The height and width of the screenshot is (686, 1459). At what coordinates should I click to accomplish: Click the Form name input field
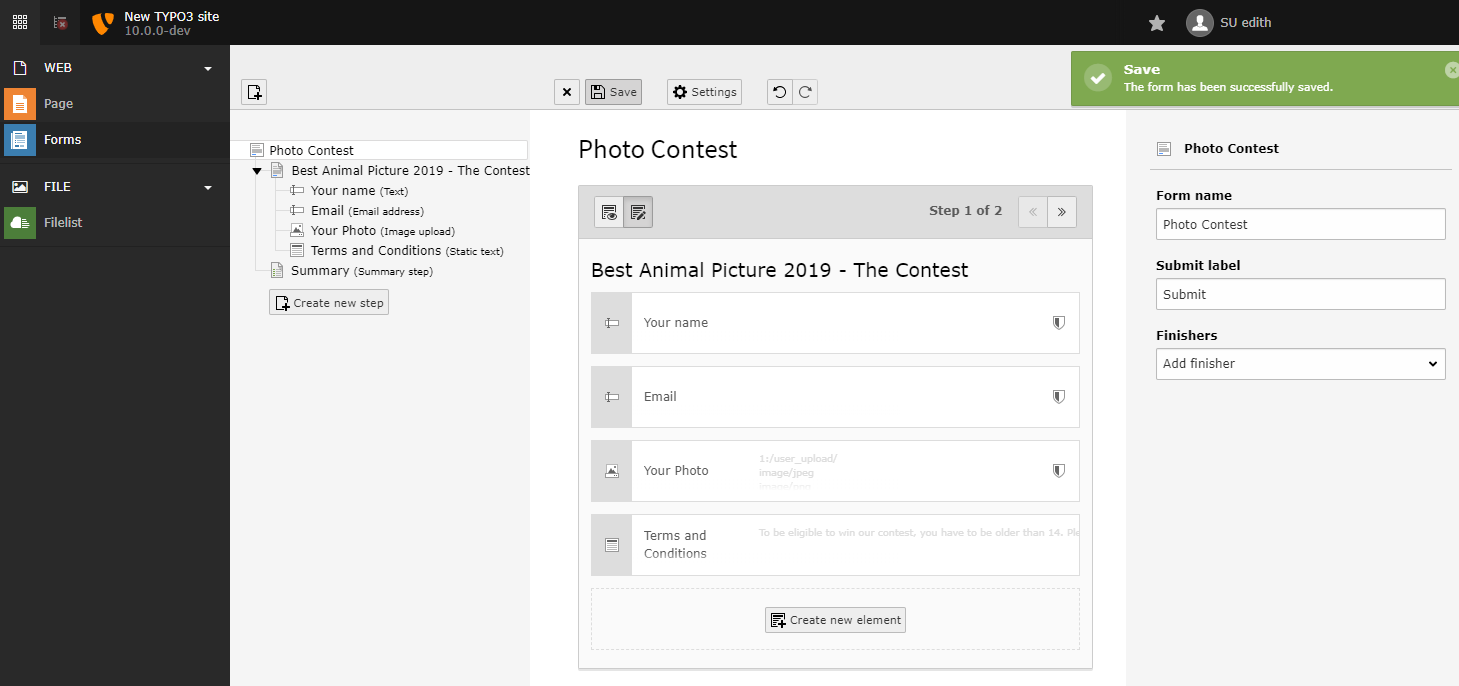pos(1300,225)
